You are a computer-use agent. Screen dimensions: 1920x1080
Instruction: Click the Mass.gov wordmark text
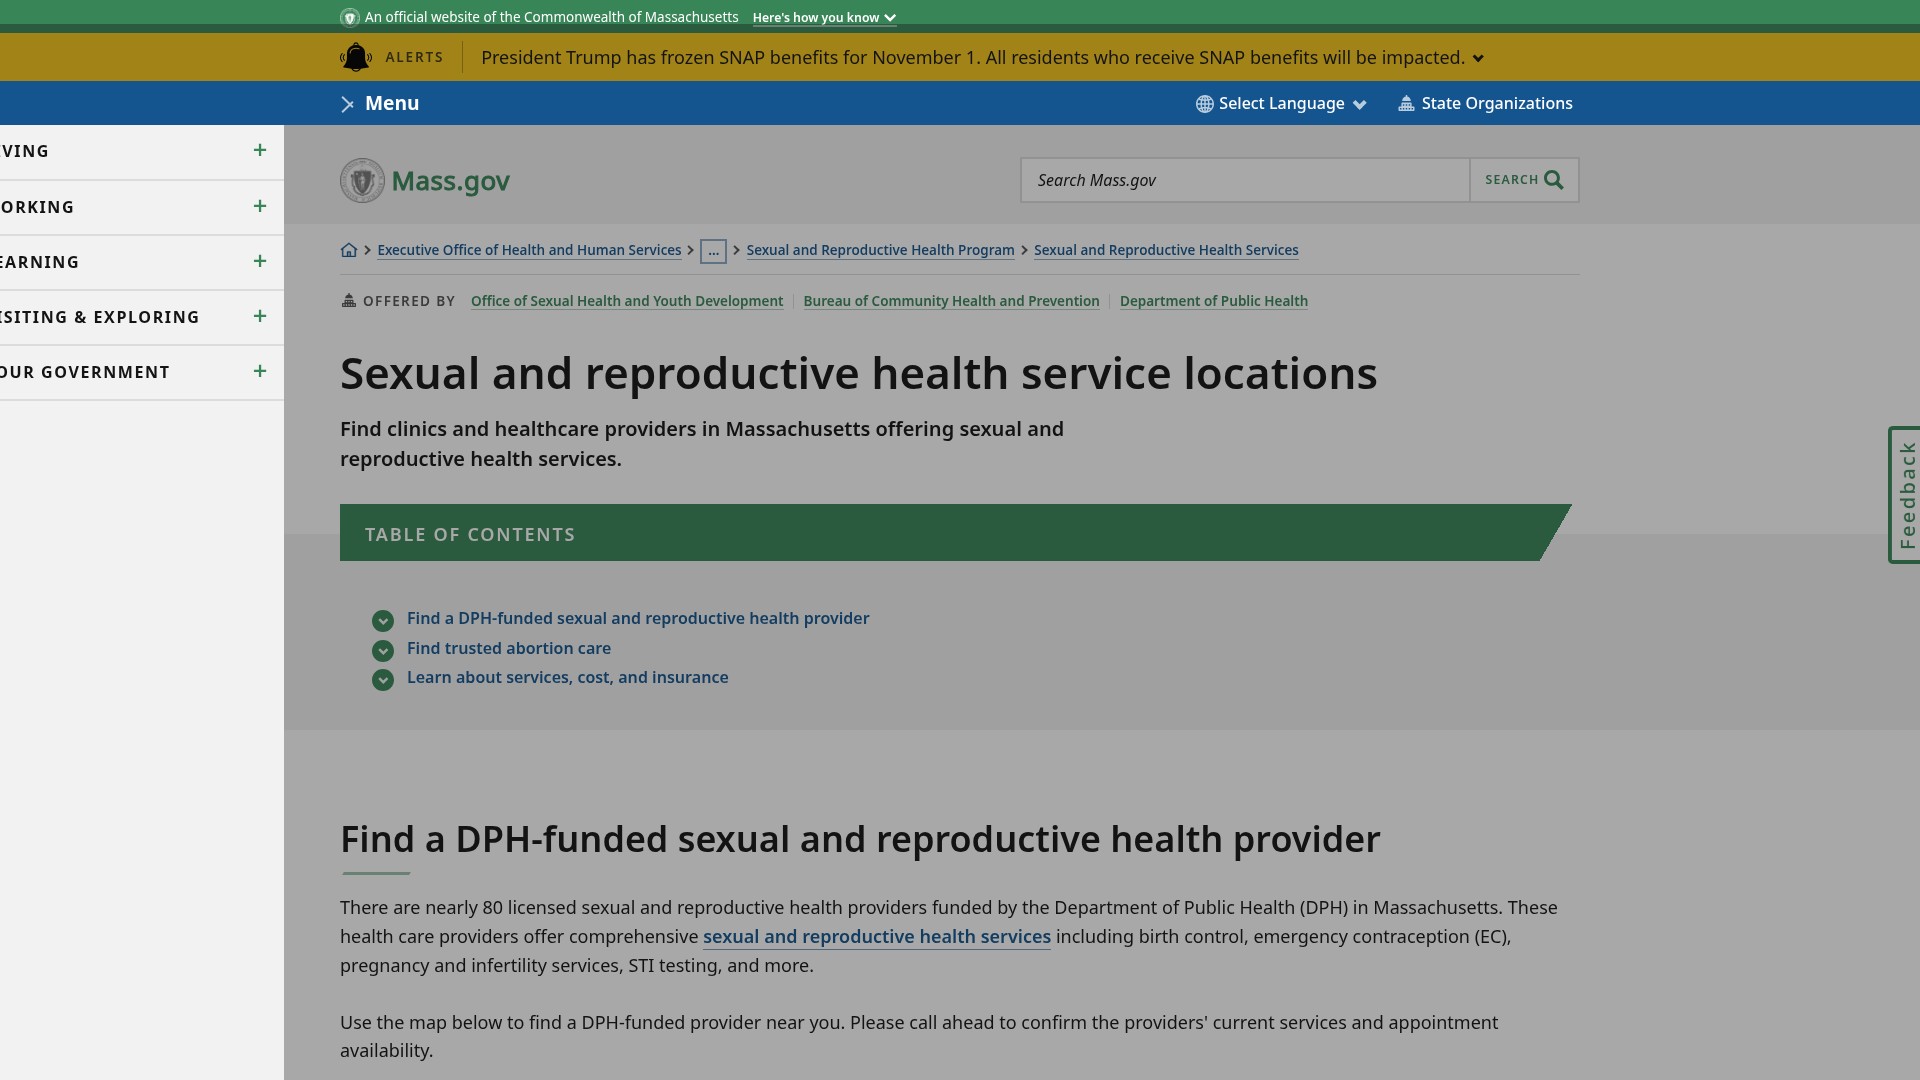click(451, 181)
